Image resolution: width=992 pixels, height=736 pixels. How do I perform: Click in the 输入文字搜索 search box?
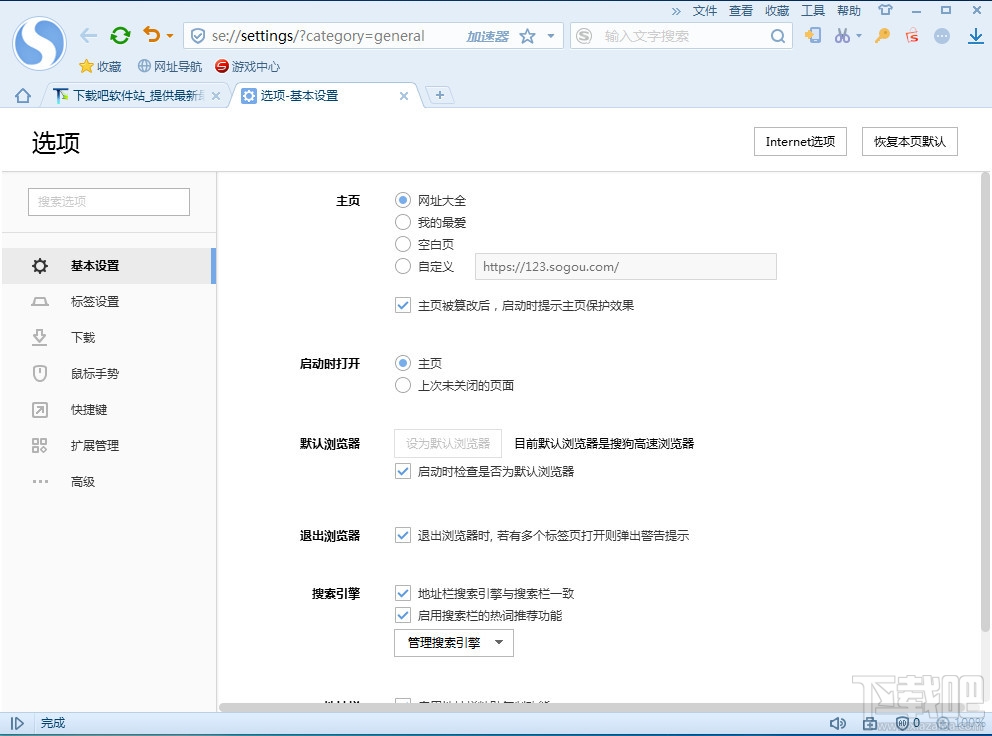(680, 36)
